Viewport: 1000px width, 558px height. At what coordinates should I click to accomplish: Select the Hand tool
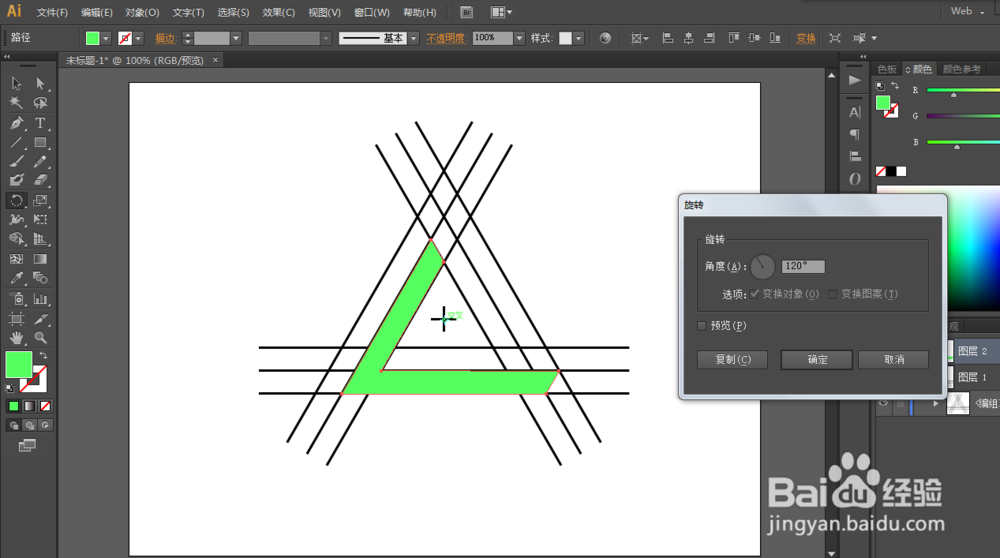pyautogui.click(x=17, y=337)
